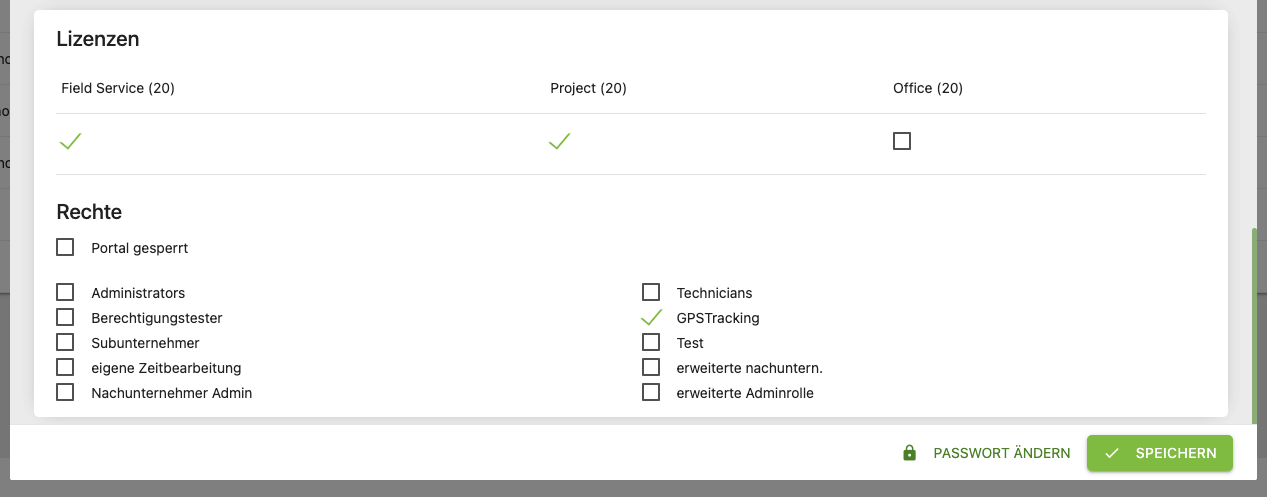The image size is (1267, 497).
Task: Enable the Technicians role checkbox
Action: 651,292
